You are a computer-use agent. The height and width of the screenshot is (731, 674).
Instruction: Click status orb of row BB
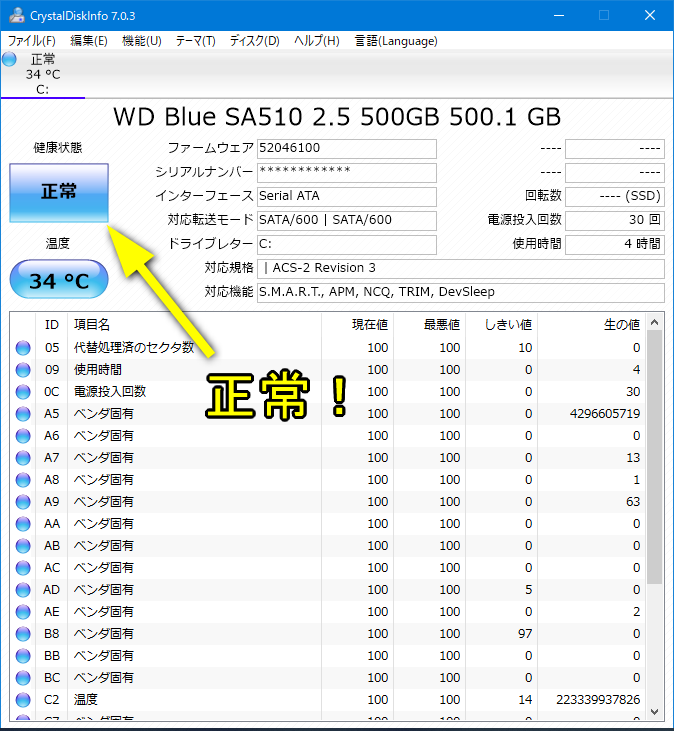[23, 656]
